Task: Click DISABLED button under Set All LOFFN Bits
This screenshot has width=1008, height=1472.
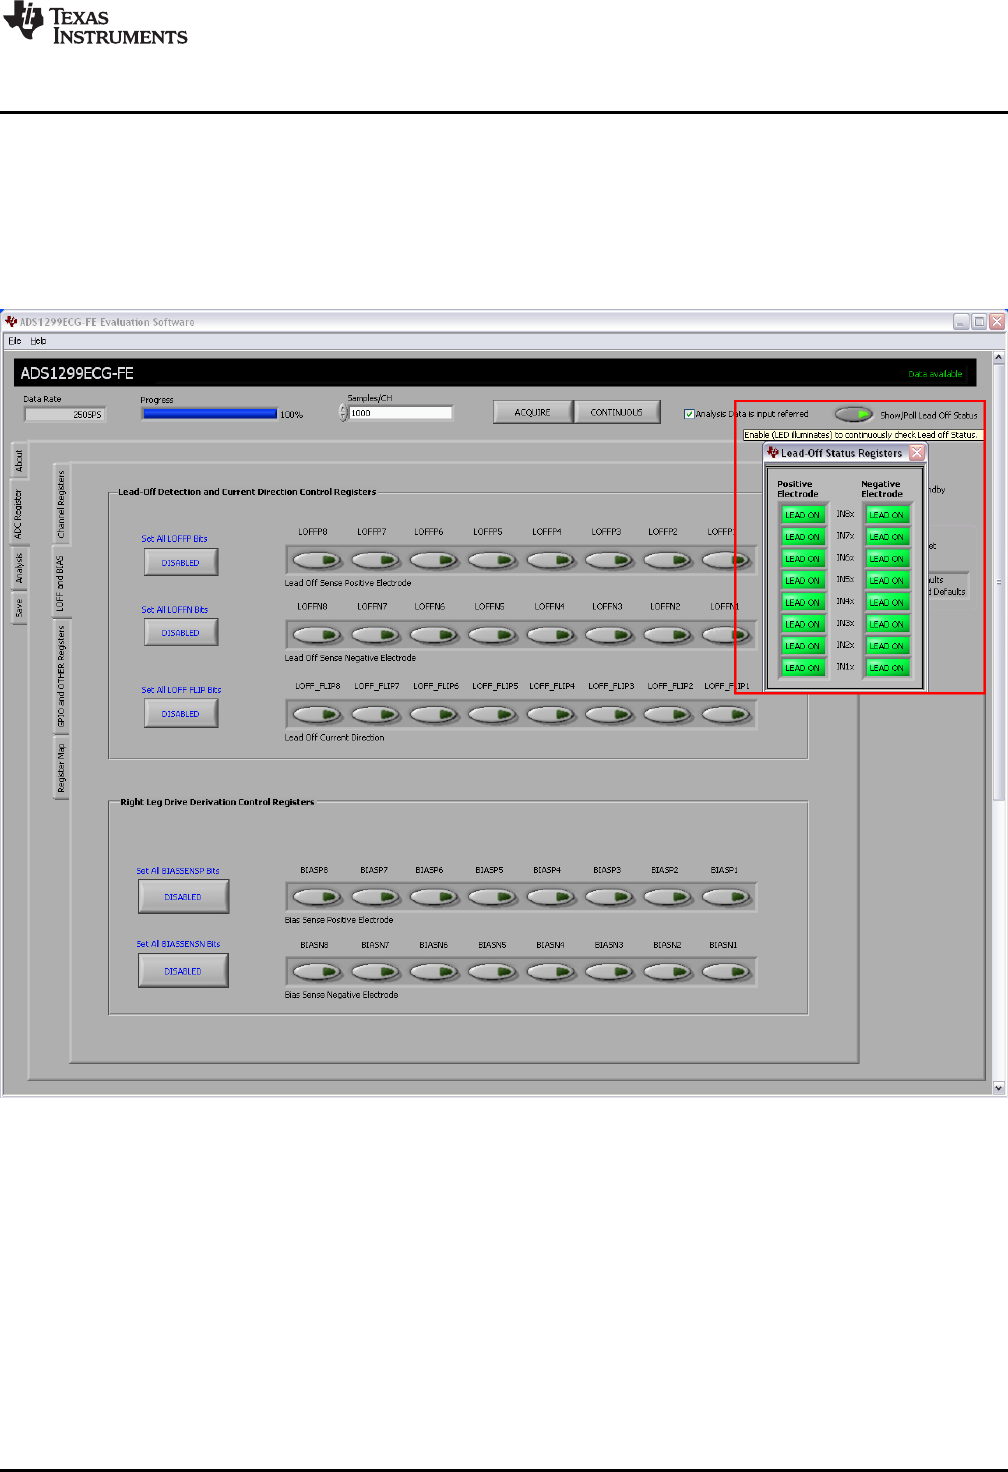Action: (x=181, y=632)
